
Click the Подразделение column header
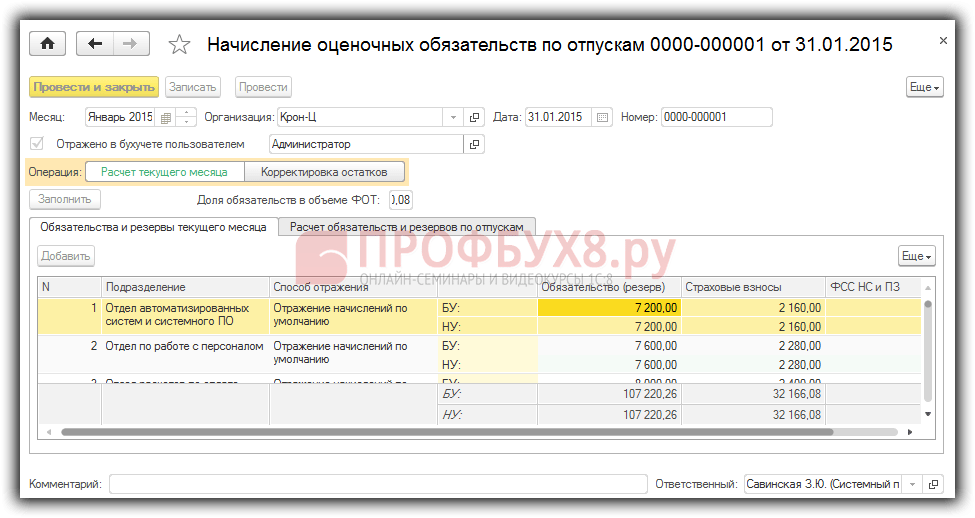[185, 287]
